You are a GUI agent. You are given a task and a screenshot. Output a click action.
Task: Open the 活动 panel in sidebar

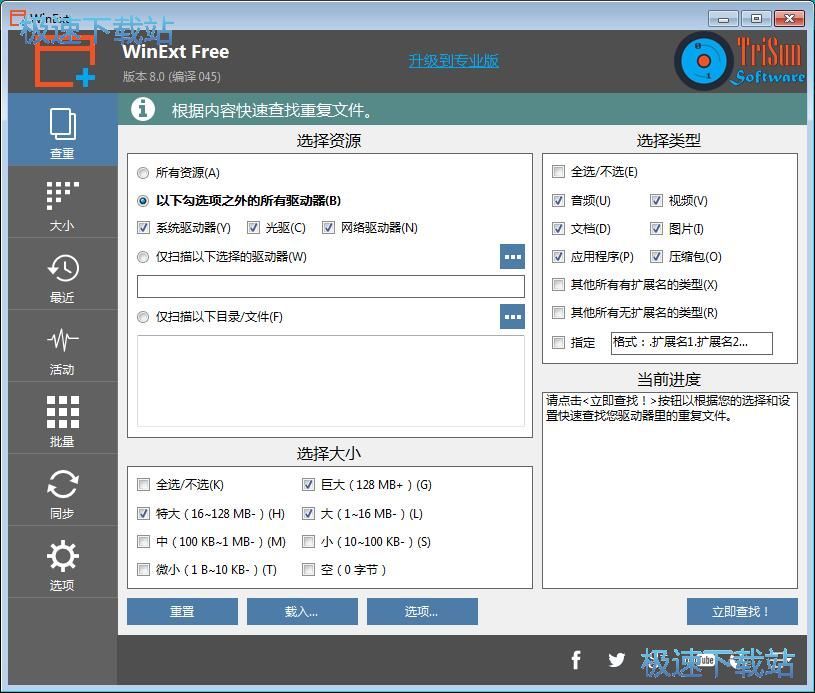click(x=62, y=346)
